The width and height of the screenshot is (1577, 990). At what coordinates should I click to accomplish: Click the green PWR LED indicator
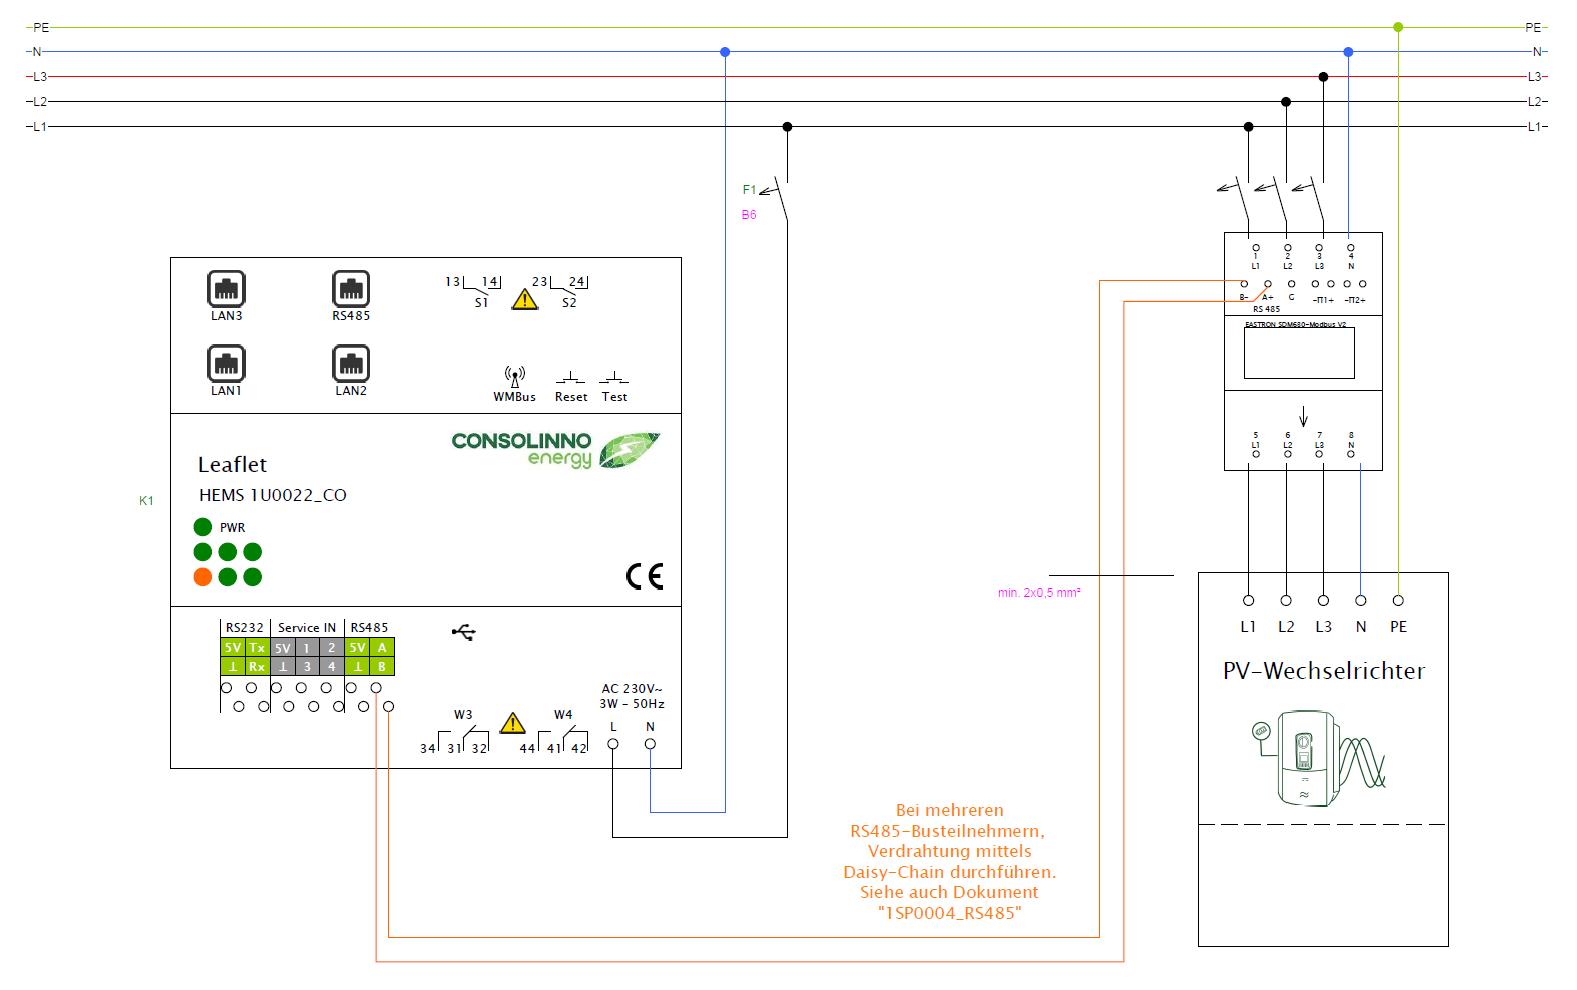pos(203,527)
